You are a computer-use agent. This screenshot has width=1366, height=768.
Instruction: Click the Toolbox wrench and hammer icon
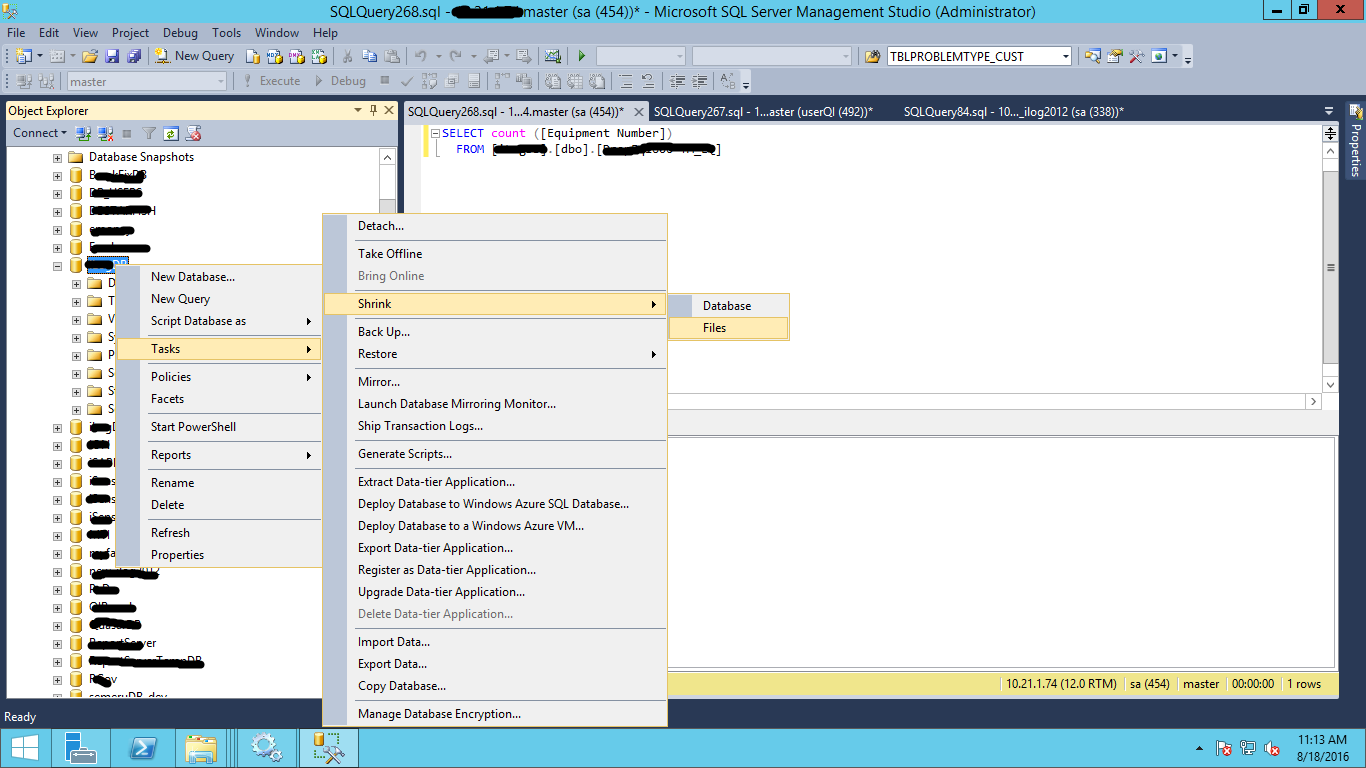(1136, 56)
